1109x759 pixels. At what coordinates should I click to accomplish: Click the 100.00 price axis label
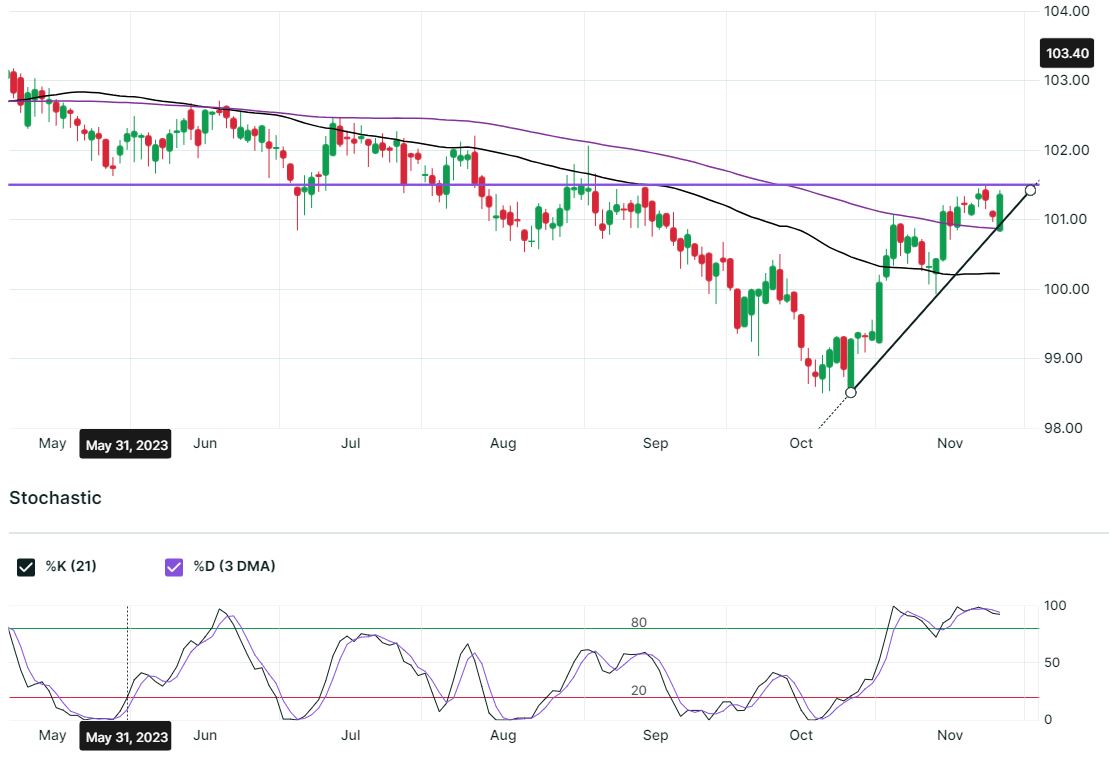pos(1067,289)
